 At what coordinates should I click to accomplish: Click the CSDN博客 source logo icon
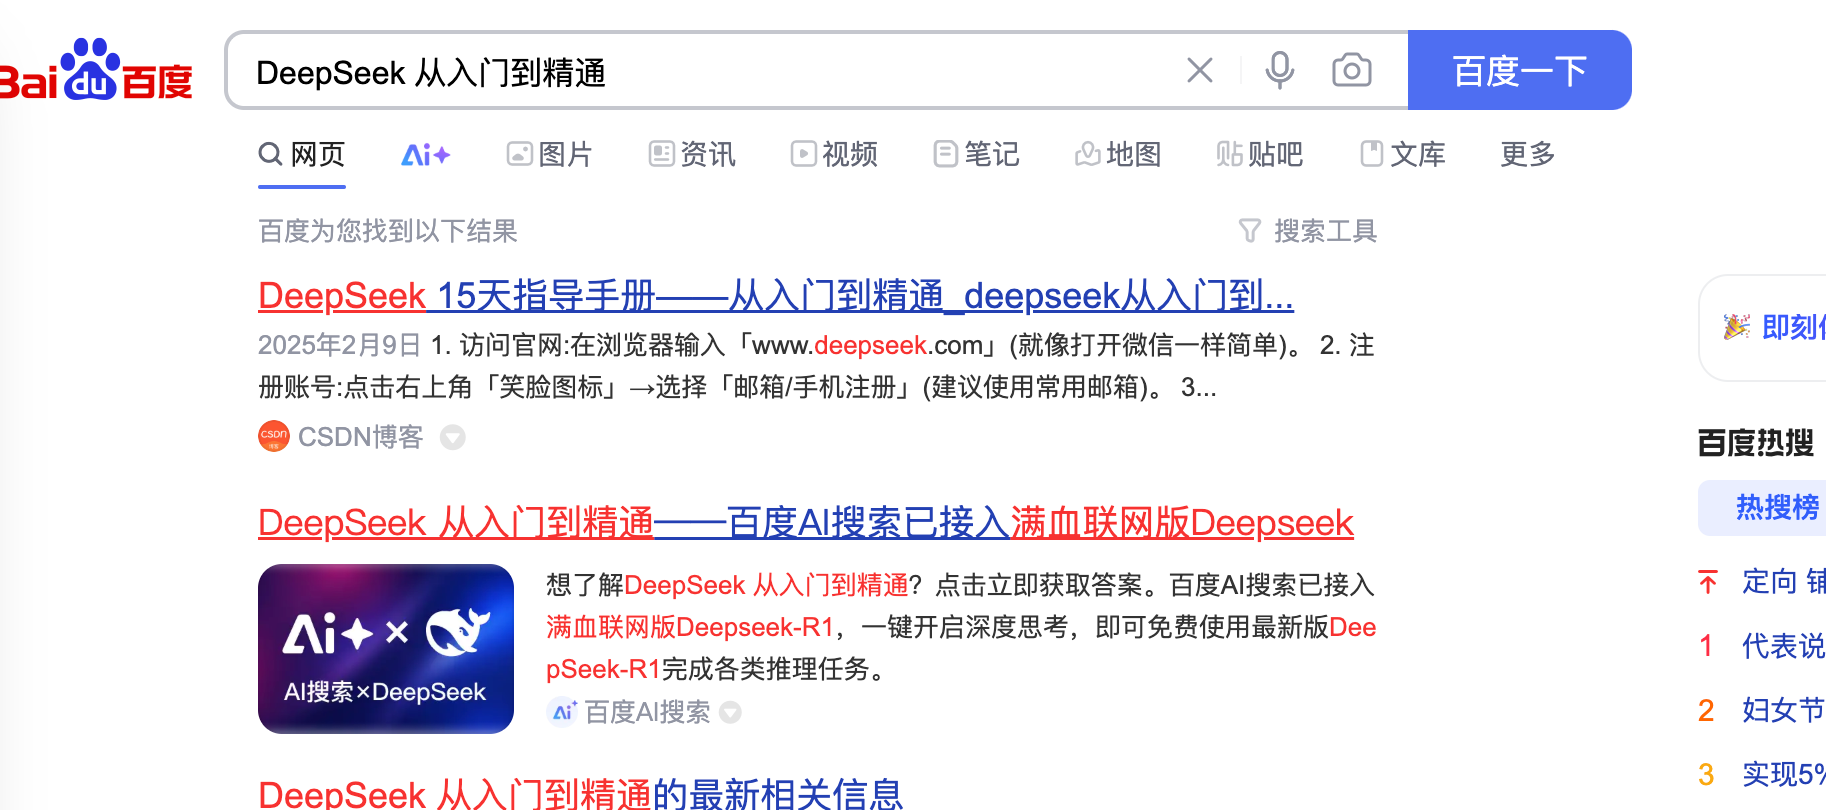click(x=273, y=436)
